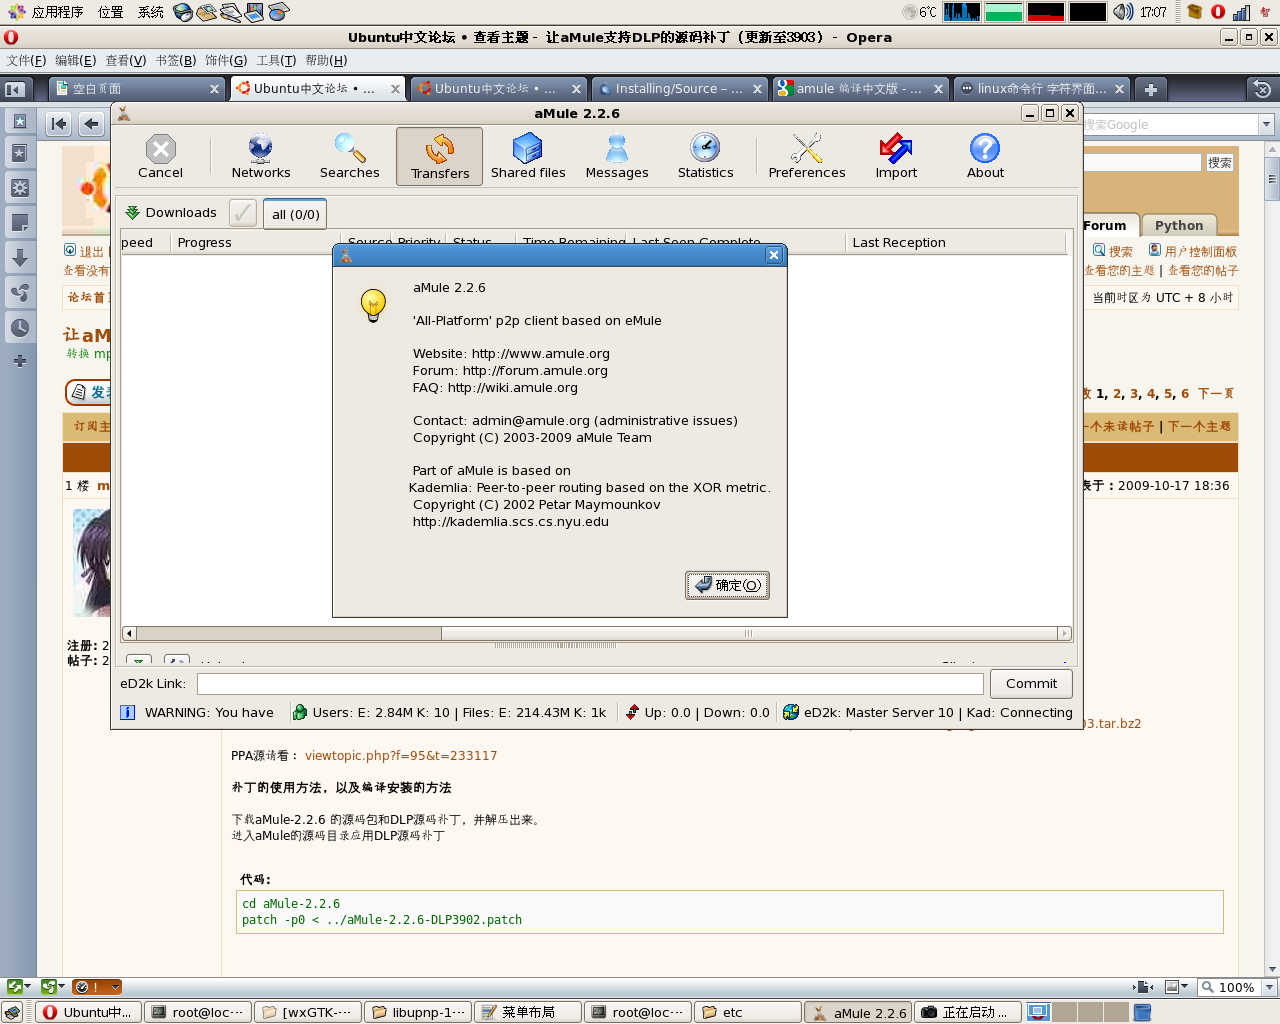Screen dimensions: 1280x1024
Task: Select the Transfers toolbar button
Action: (x=440, y=156)
